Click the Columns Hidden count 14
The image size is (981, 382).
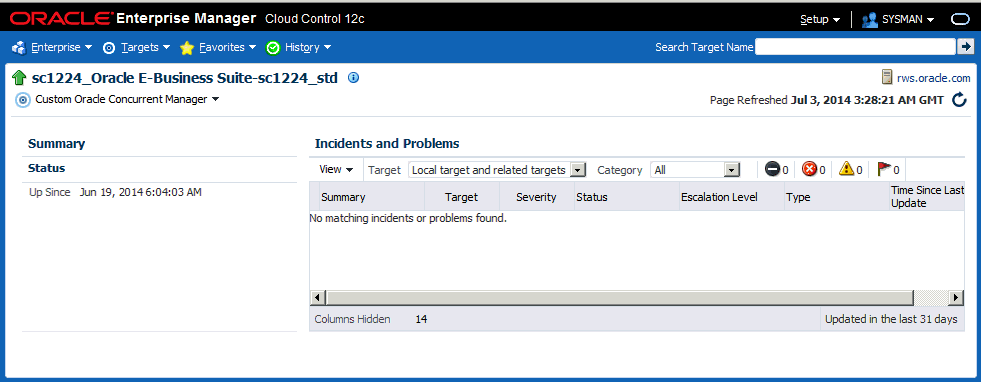(x=421, y=319)
